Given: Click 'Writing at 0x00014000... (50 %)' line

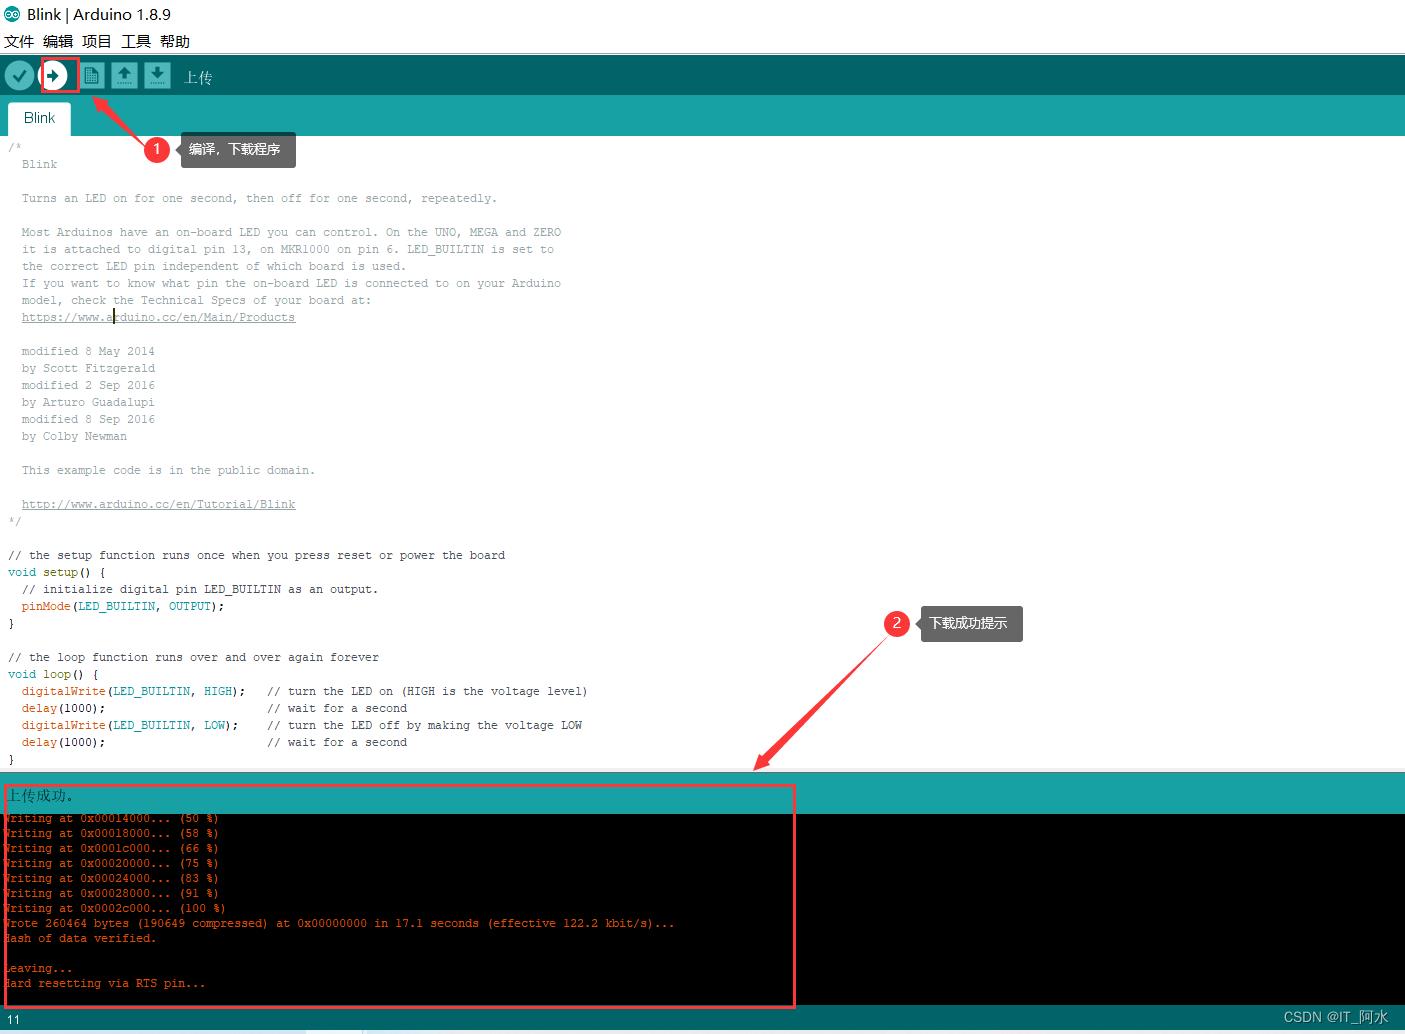Looking at the screenshot, I should (x=111, y=818).
